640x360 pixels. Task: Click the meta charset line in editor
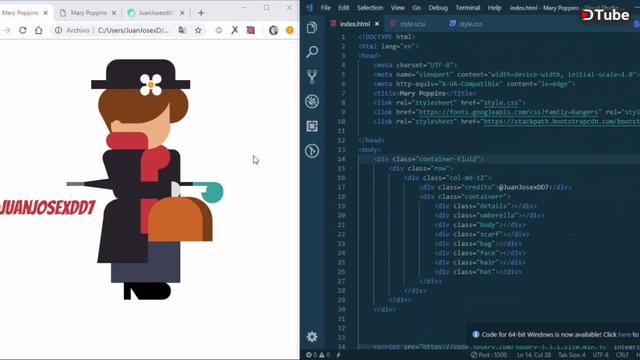[415, 65]
